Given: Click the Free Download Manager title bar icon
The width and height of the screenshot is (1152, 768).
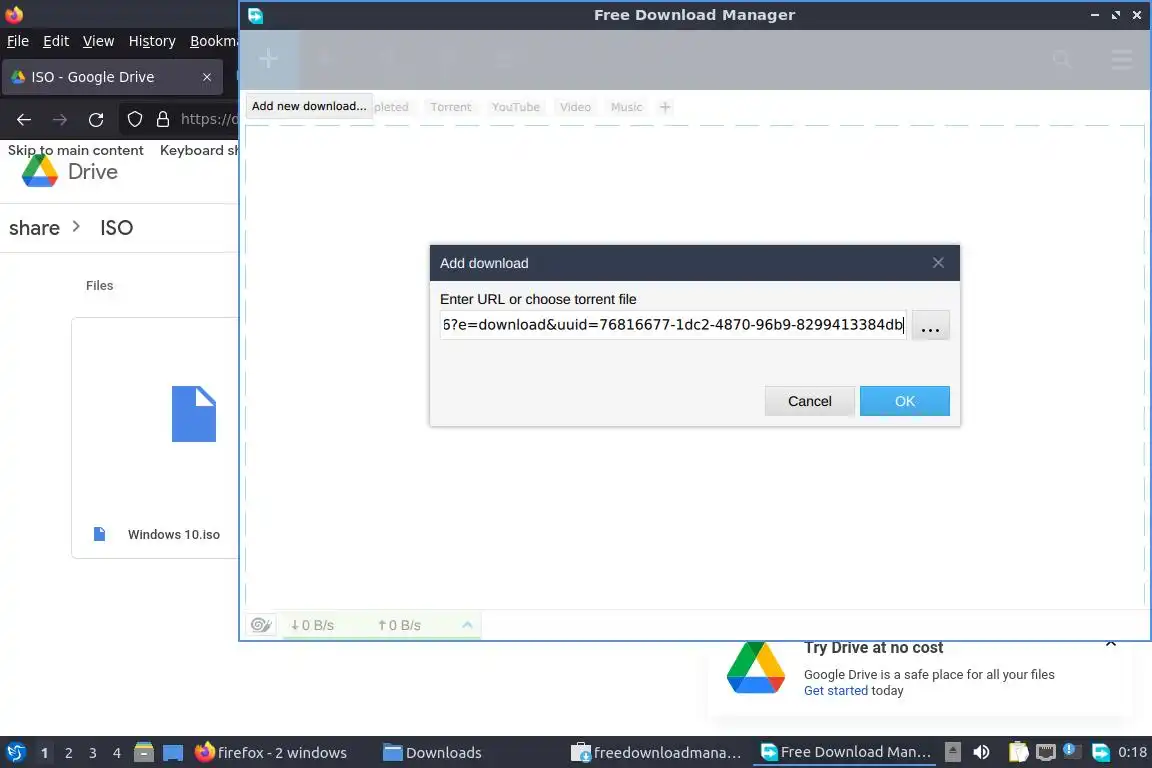Looking at the screenshot, I should [256, 15].
